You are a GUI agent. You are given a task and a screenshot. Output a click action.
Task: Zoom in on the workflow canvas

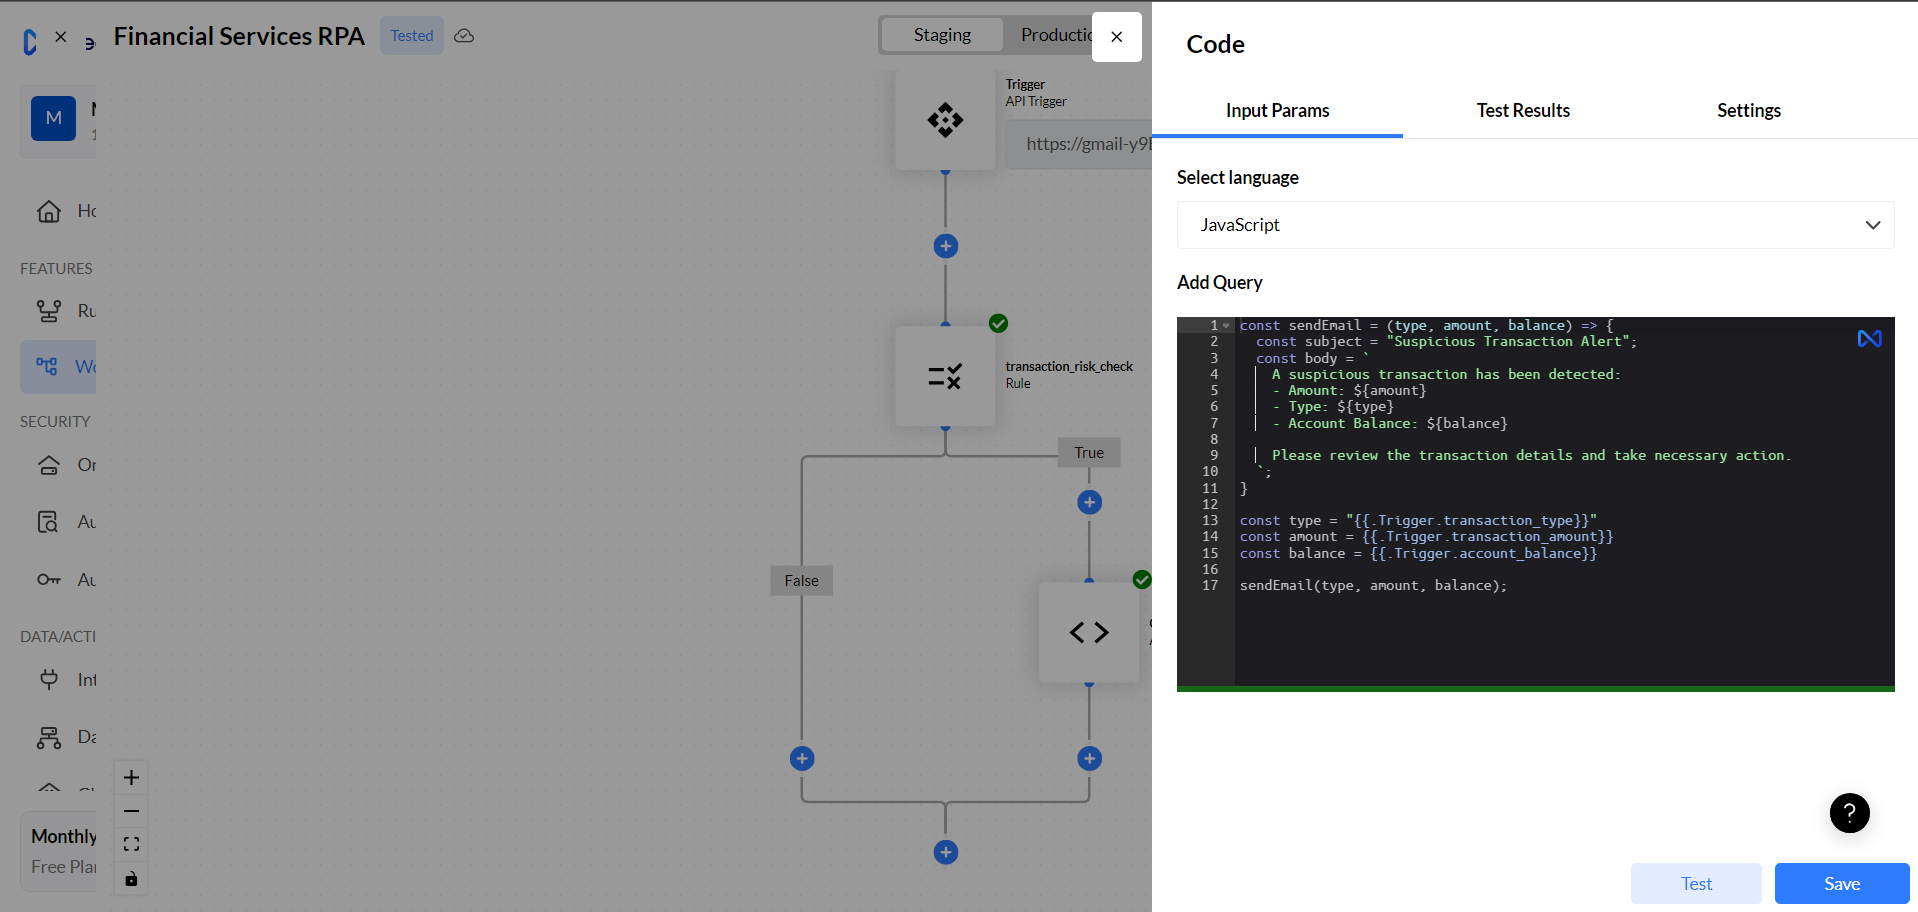click(x=131, y=778)
